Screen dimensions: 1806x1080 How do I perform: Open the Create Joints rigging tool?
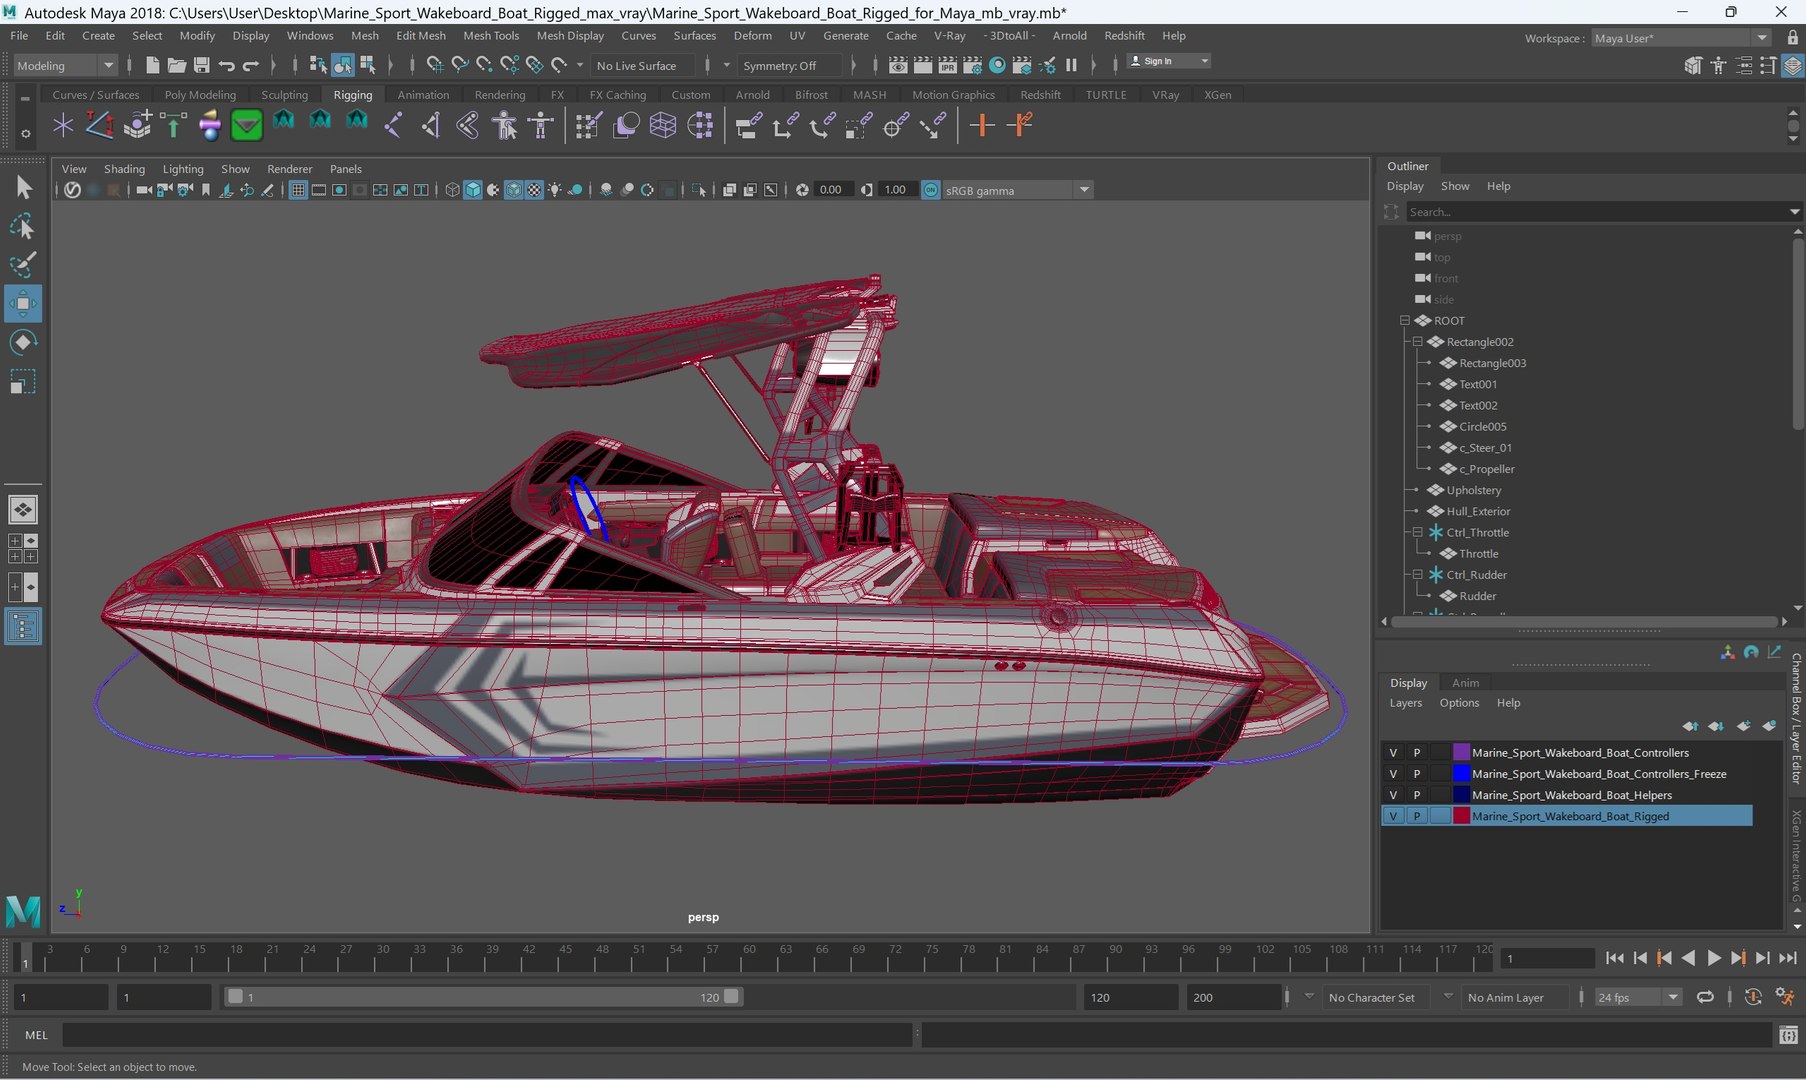point(393,125)
